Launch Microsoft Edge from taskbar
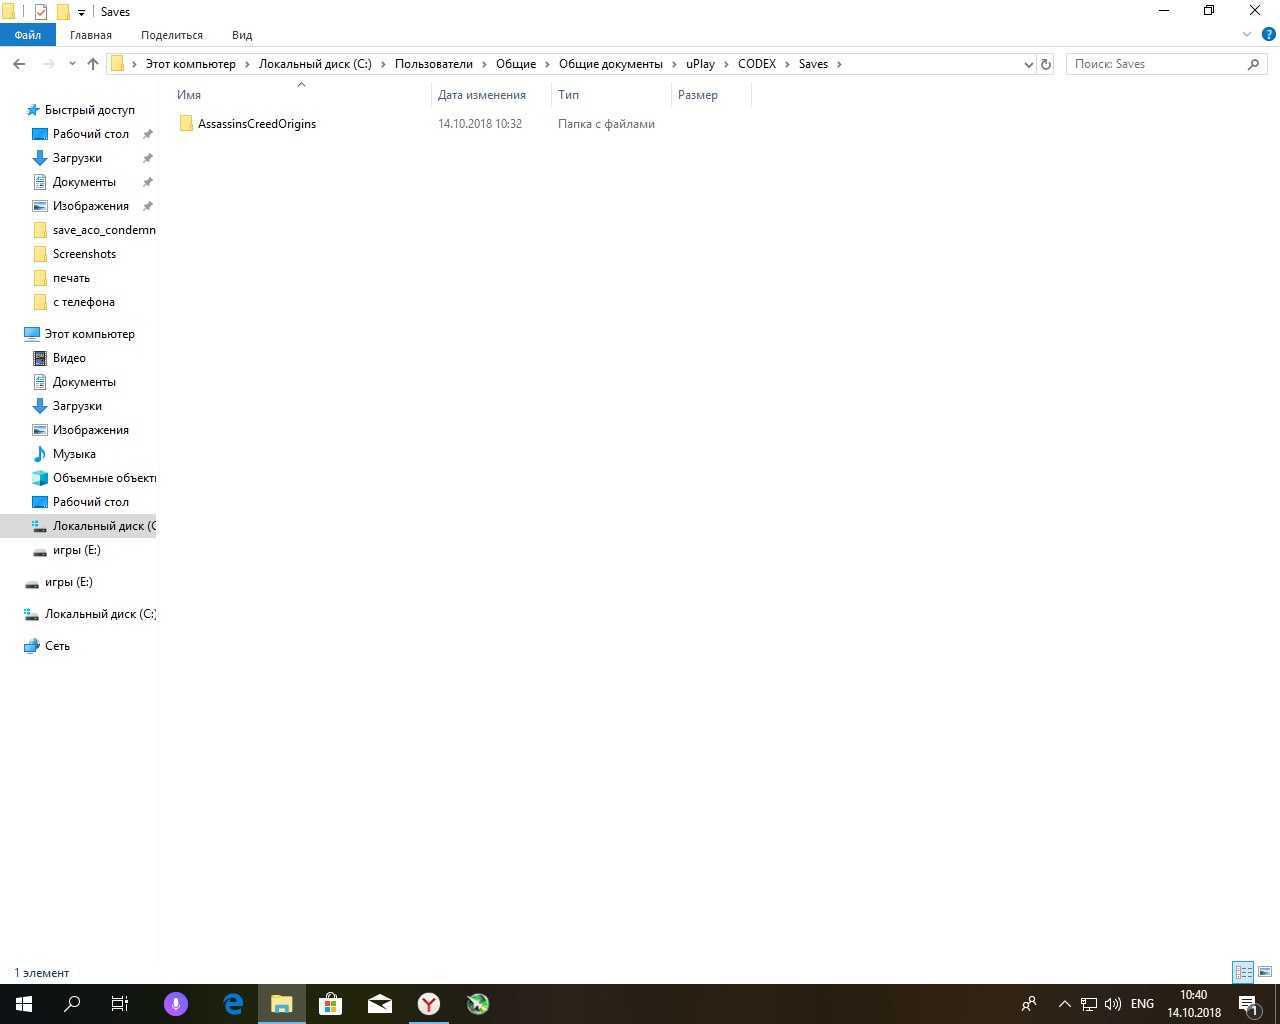 coord(233,1004)
